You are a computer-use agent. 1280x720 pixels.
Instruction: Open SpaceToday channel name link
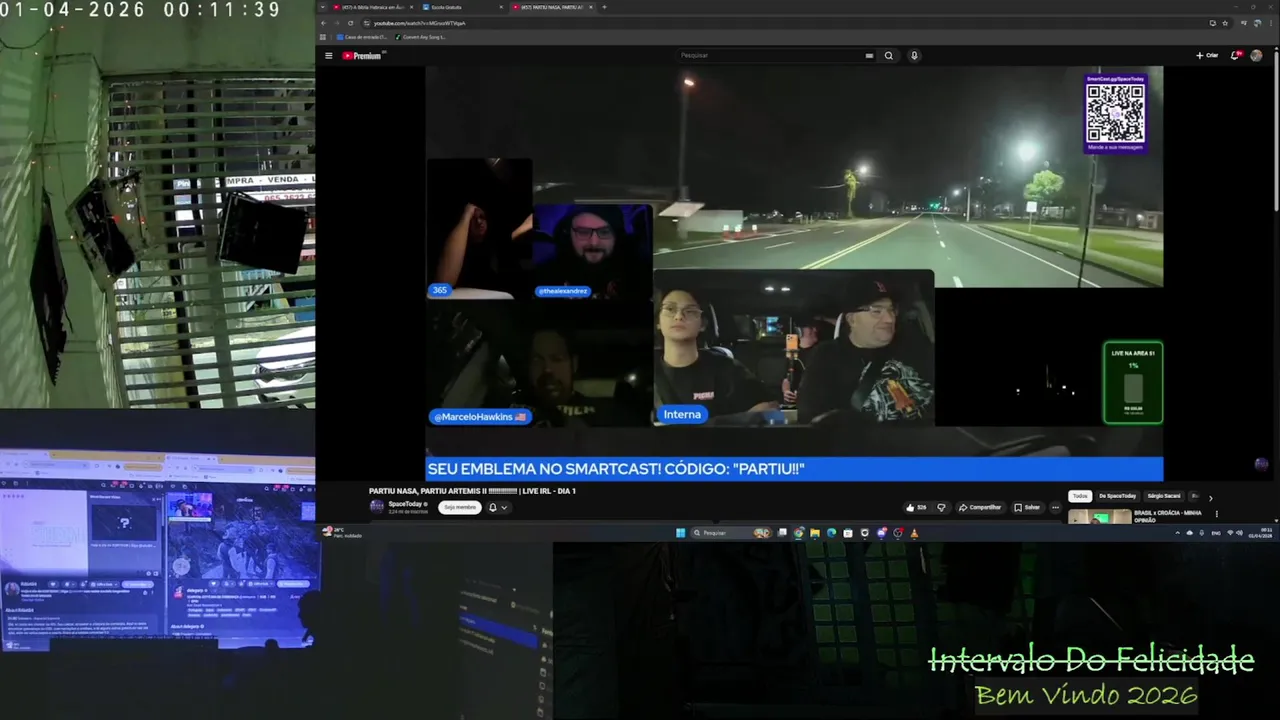point(406,504)
